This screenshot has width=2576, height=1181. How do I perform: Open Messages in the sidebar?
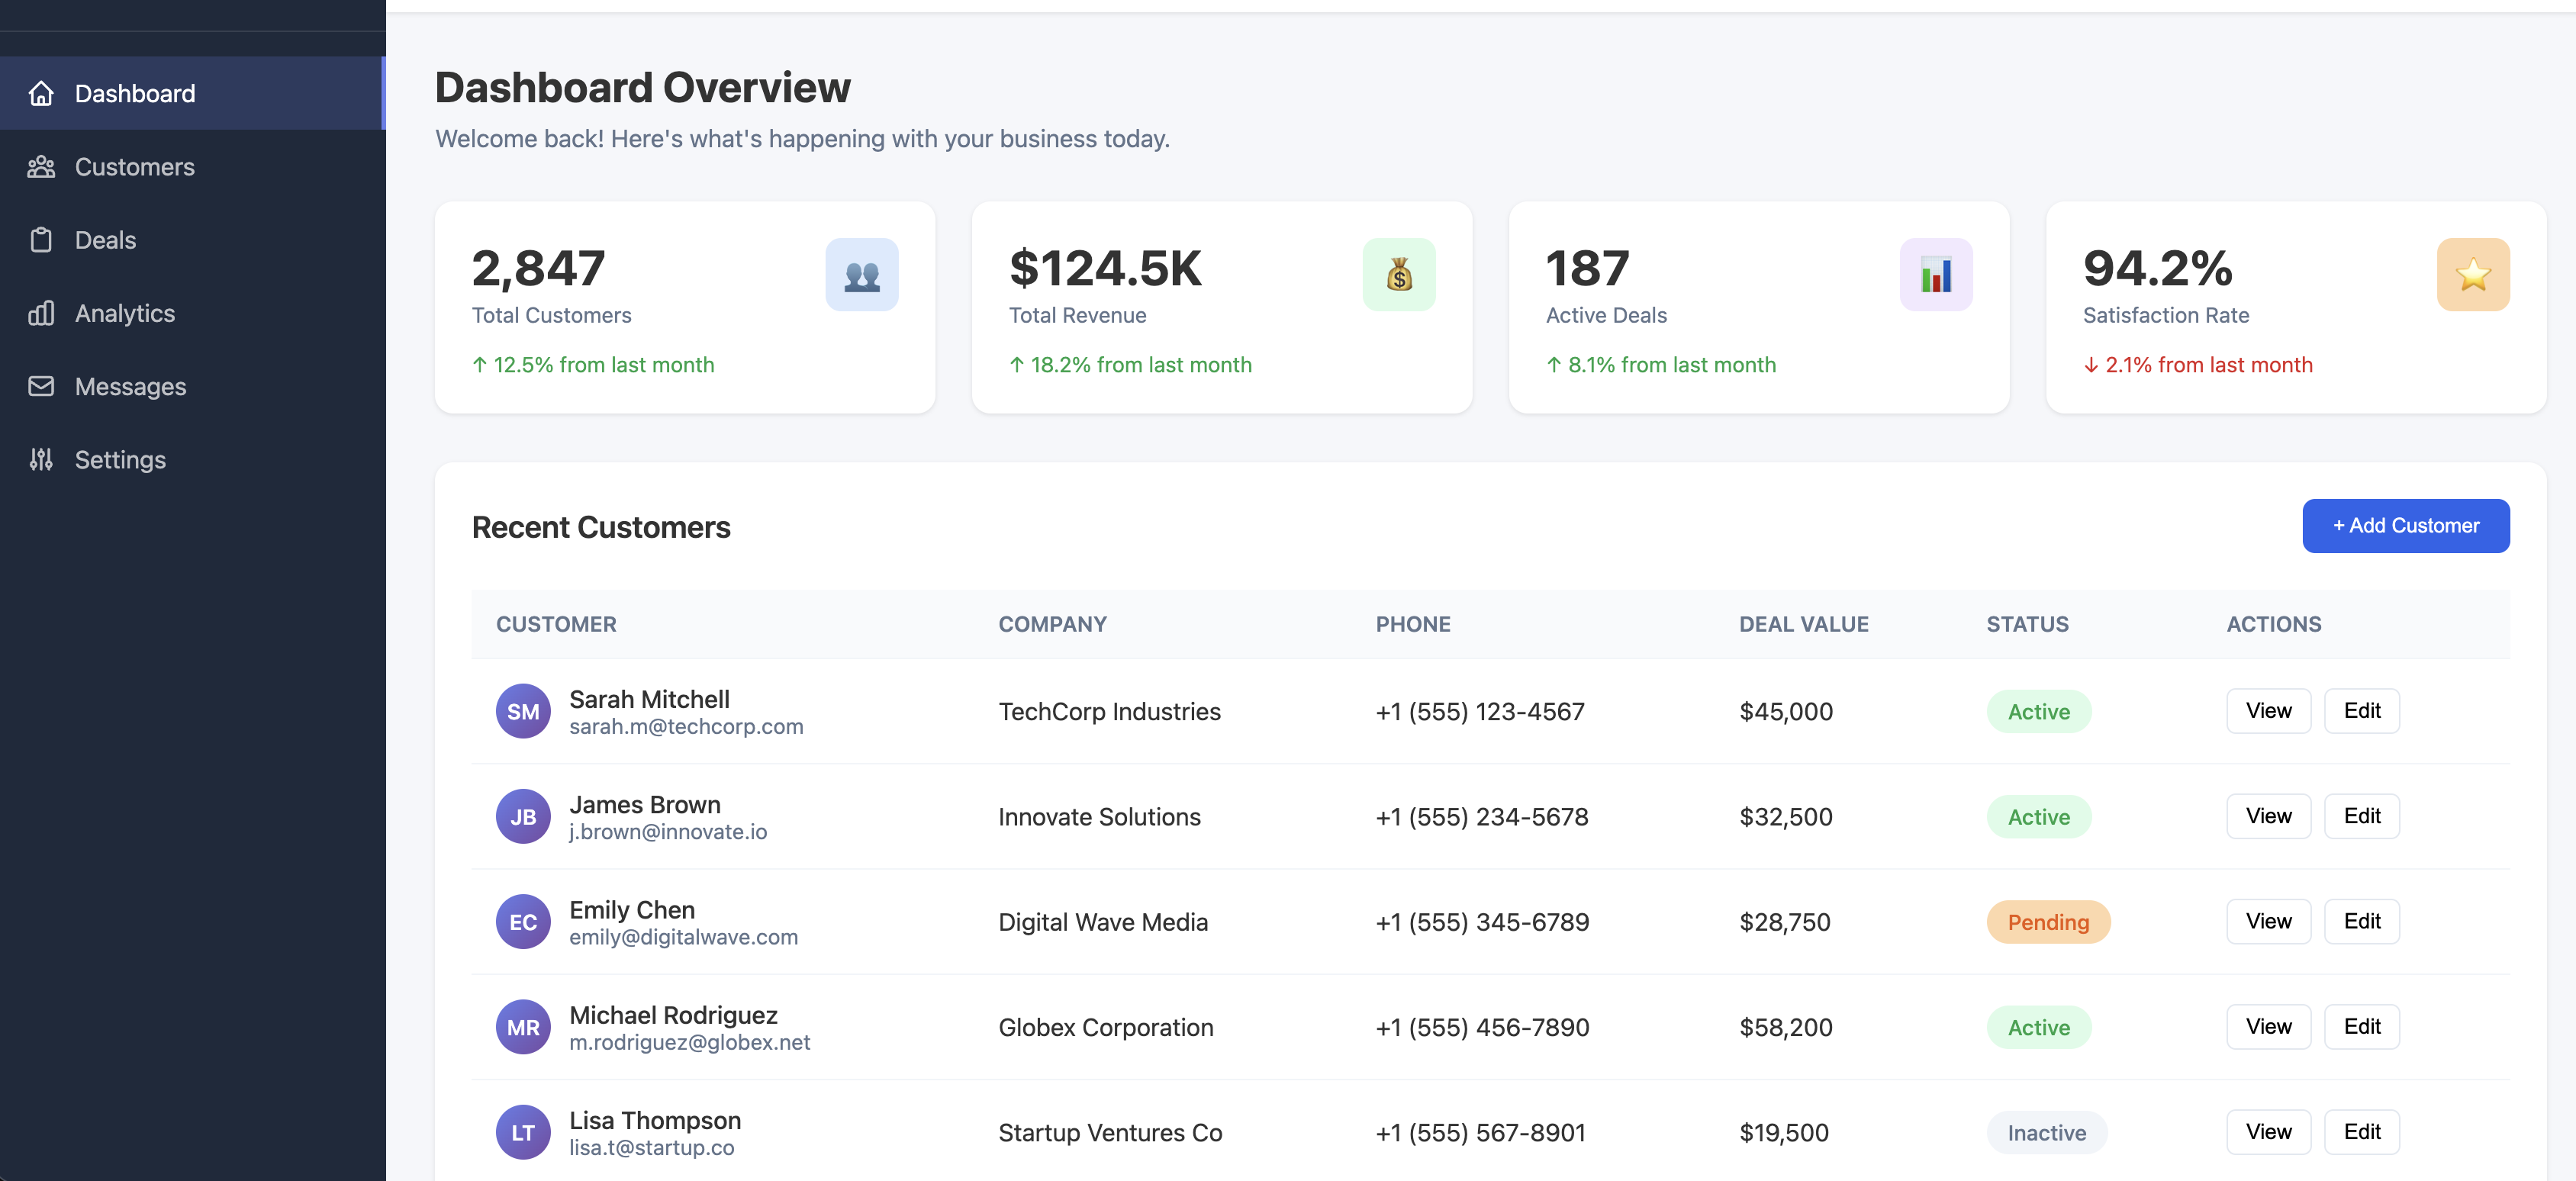192,386
